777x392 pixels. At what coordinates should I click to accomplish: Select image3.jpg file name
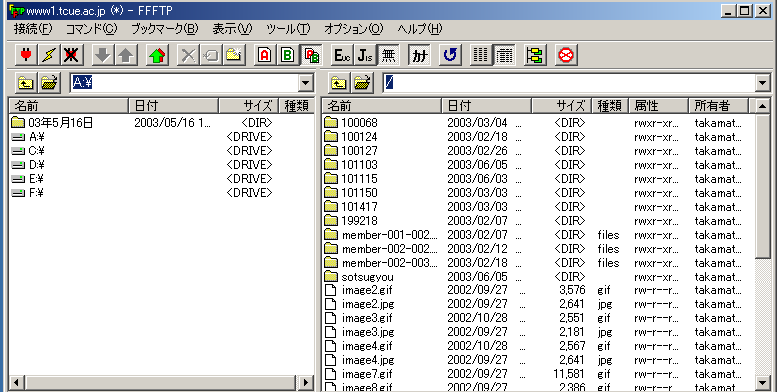click(368, 332)
